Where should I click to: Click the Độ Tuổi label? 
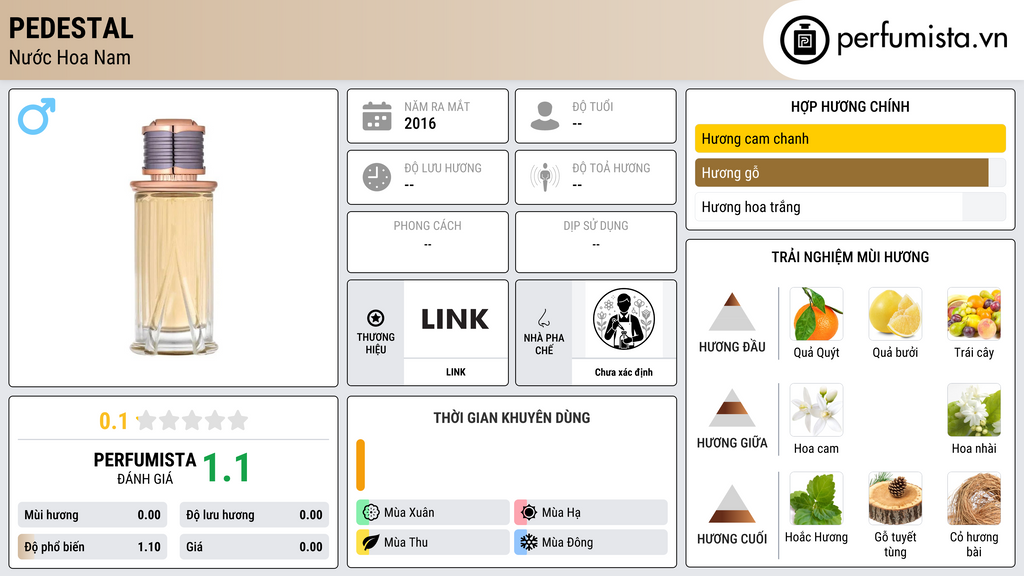593,106
